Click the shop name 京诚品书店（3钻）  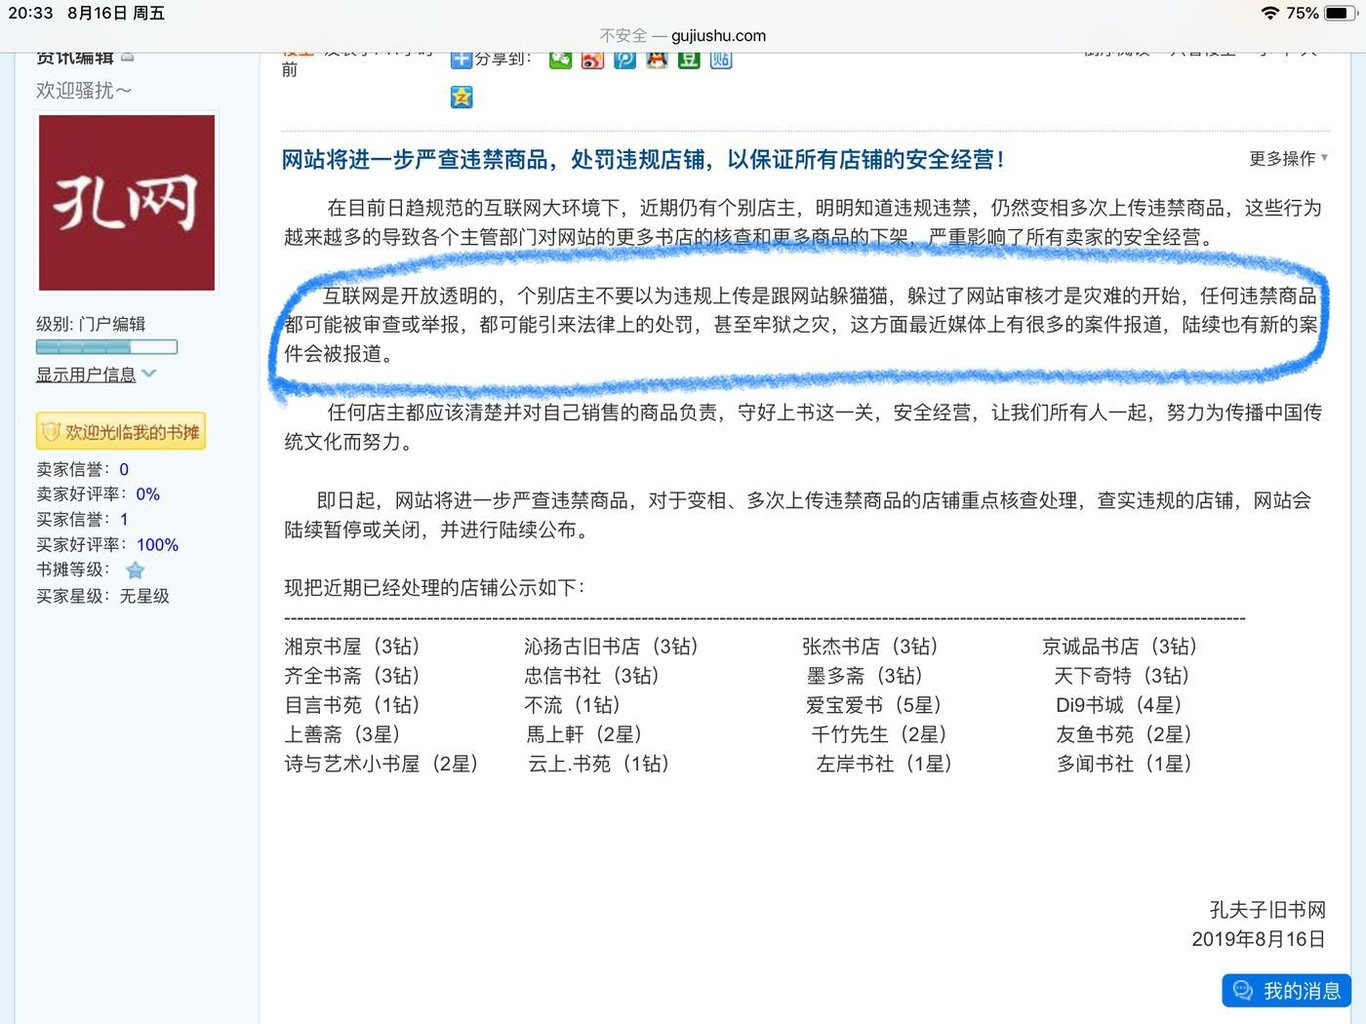coord(1120,646)
